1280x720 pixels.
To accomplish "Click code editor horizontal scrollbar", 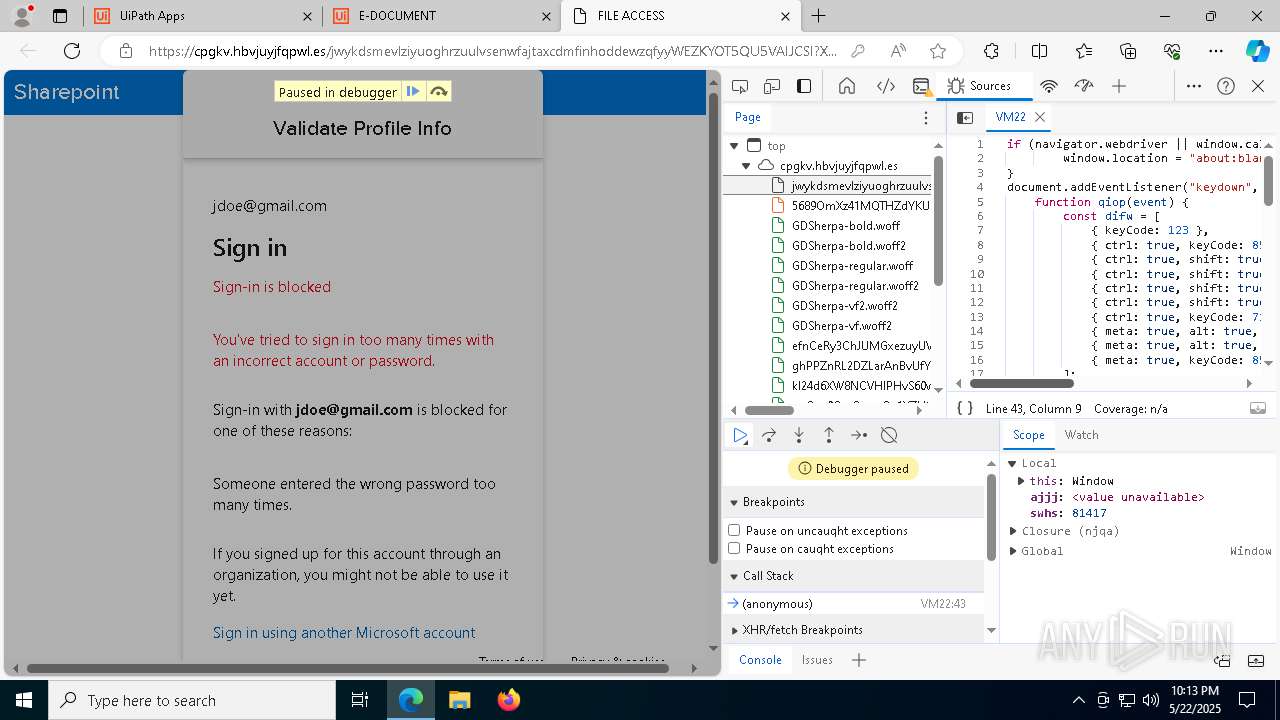I will coord(1022,383).
